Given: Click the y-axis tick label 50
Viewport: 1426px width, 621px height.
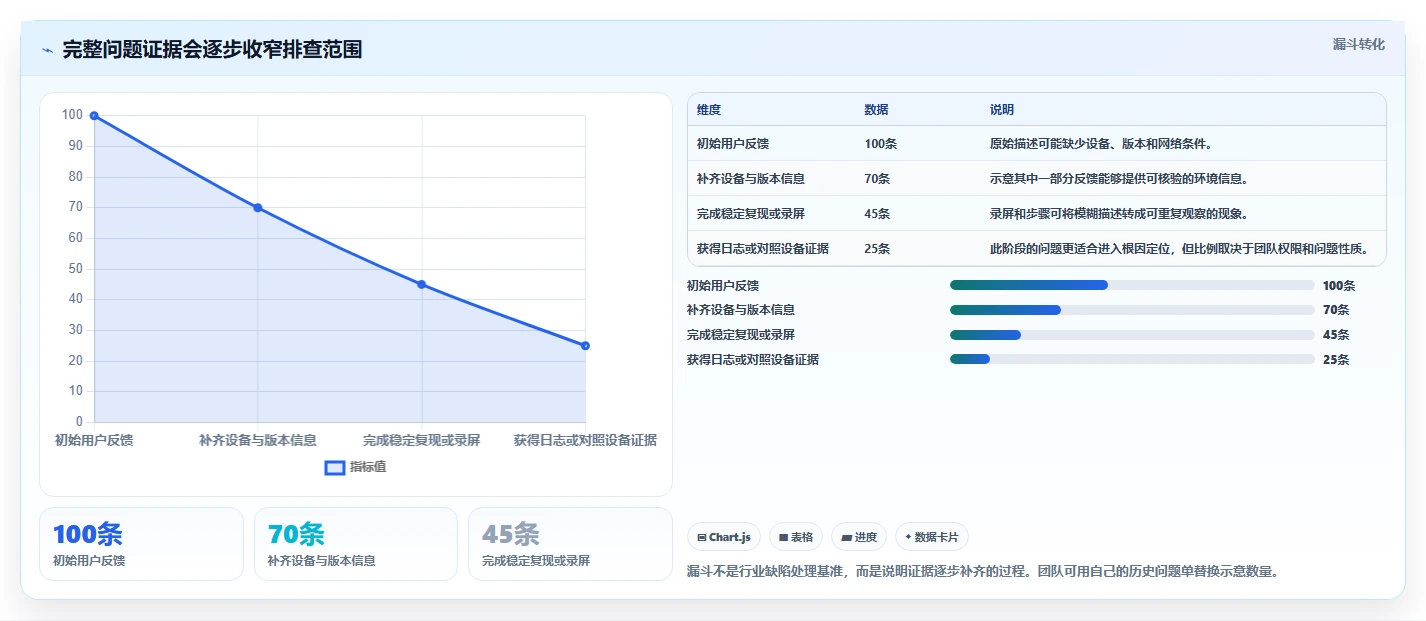Looking at the screenshot, I should [x=76, y=269].
